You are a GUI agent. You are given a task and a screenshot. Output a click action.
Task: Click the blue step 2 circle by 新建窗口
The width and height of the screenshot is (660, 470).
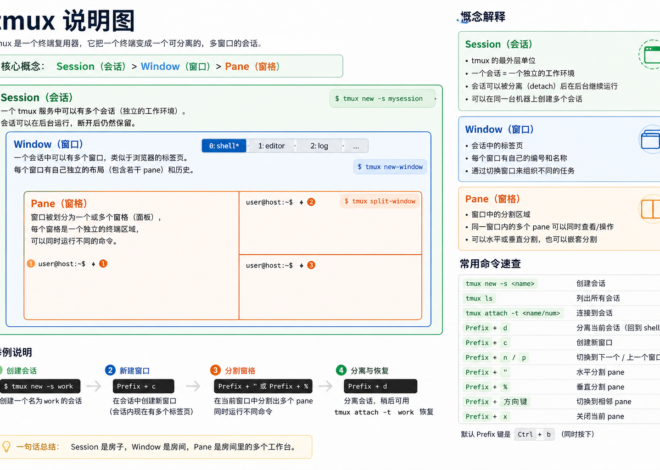click(x=110, y=370)
